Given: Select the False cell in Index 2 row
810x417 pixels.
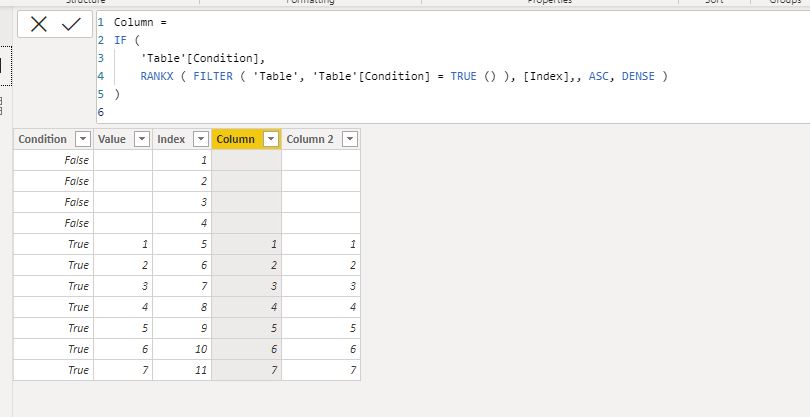Looking at the screenshot, I should (53, 181).
